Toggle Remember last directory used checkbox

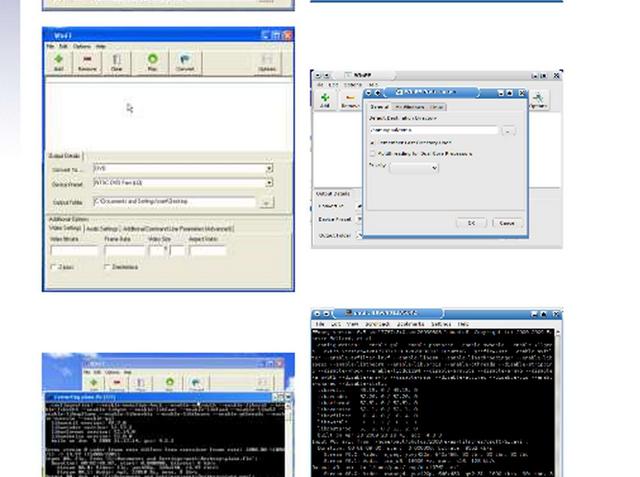(372, 143)
